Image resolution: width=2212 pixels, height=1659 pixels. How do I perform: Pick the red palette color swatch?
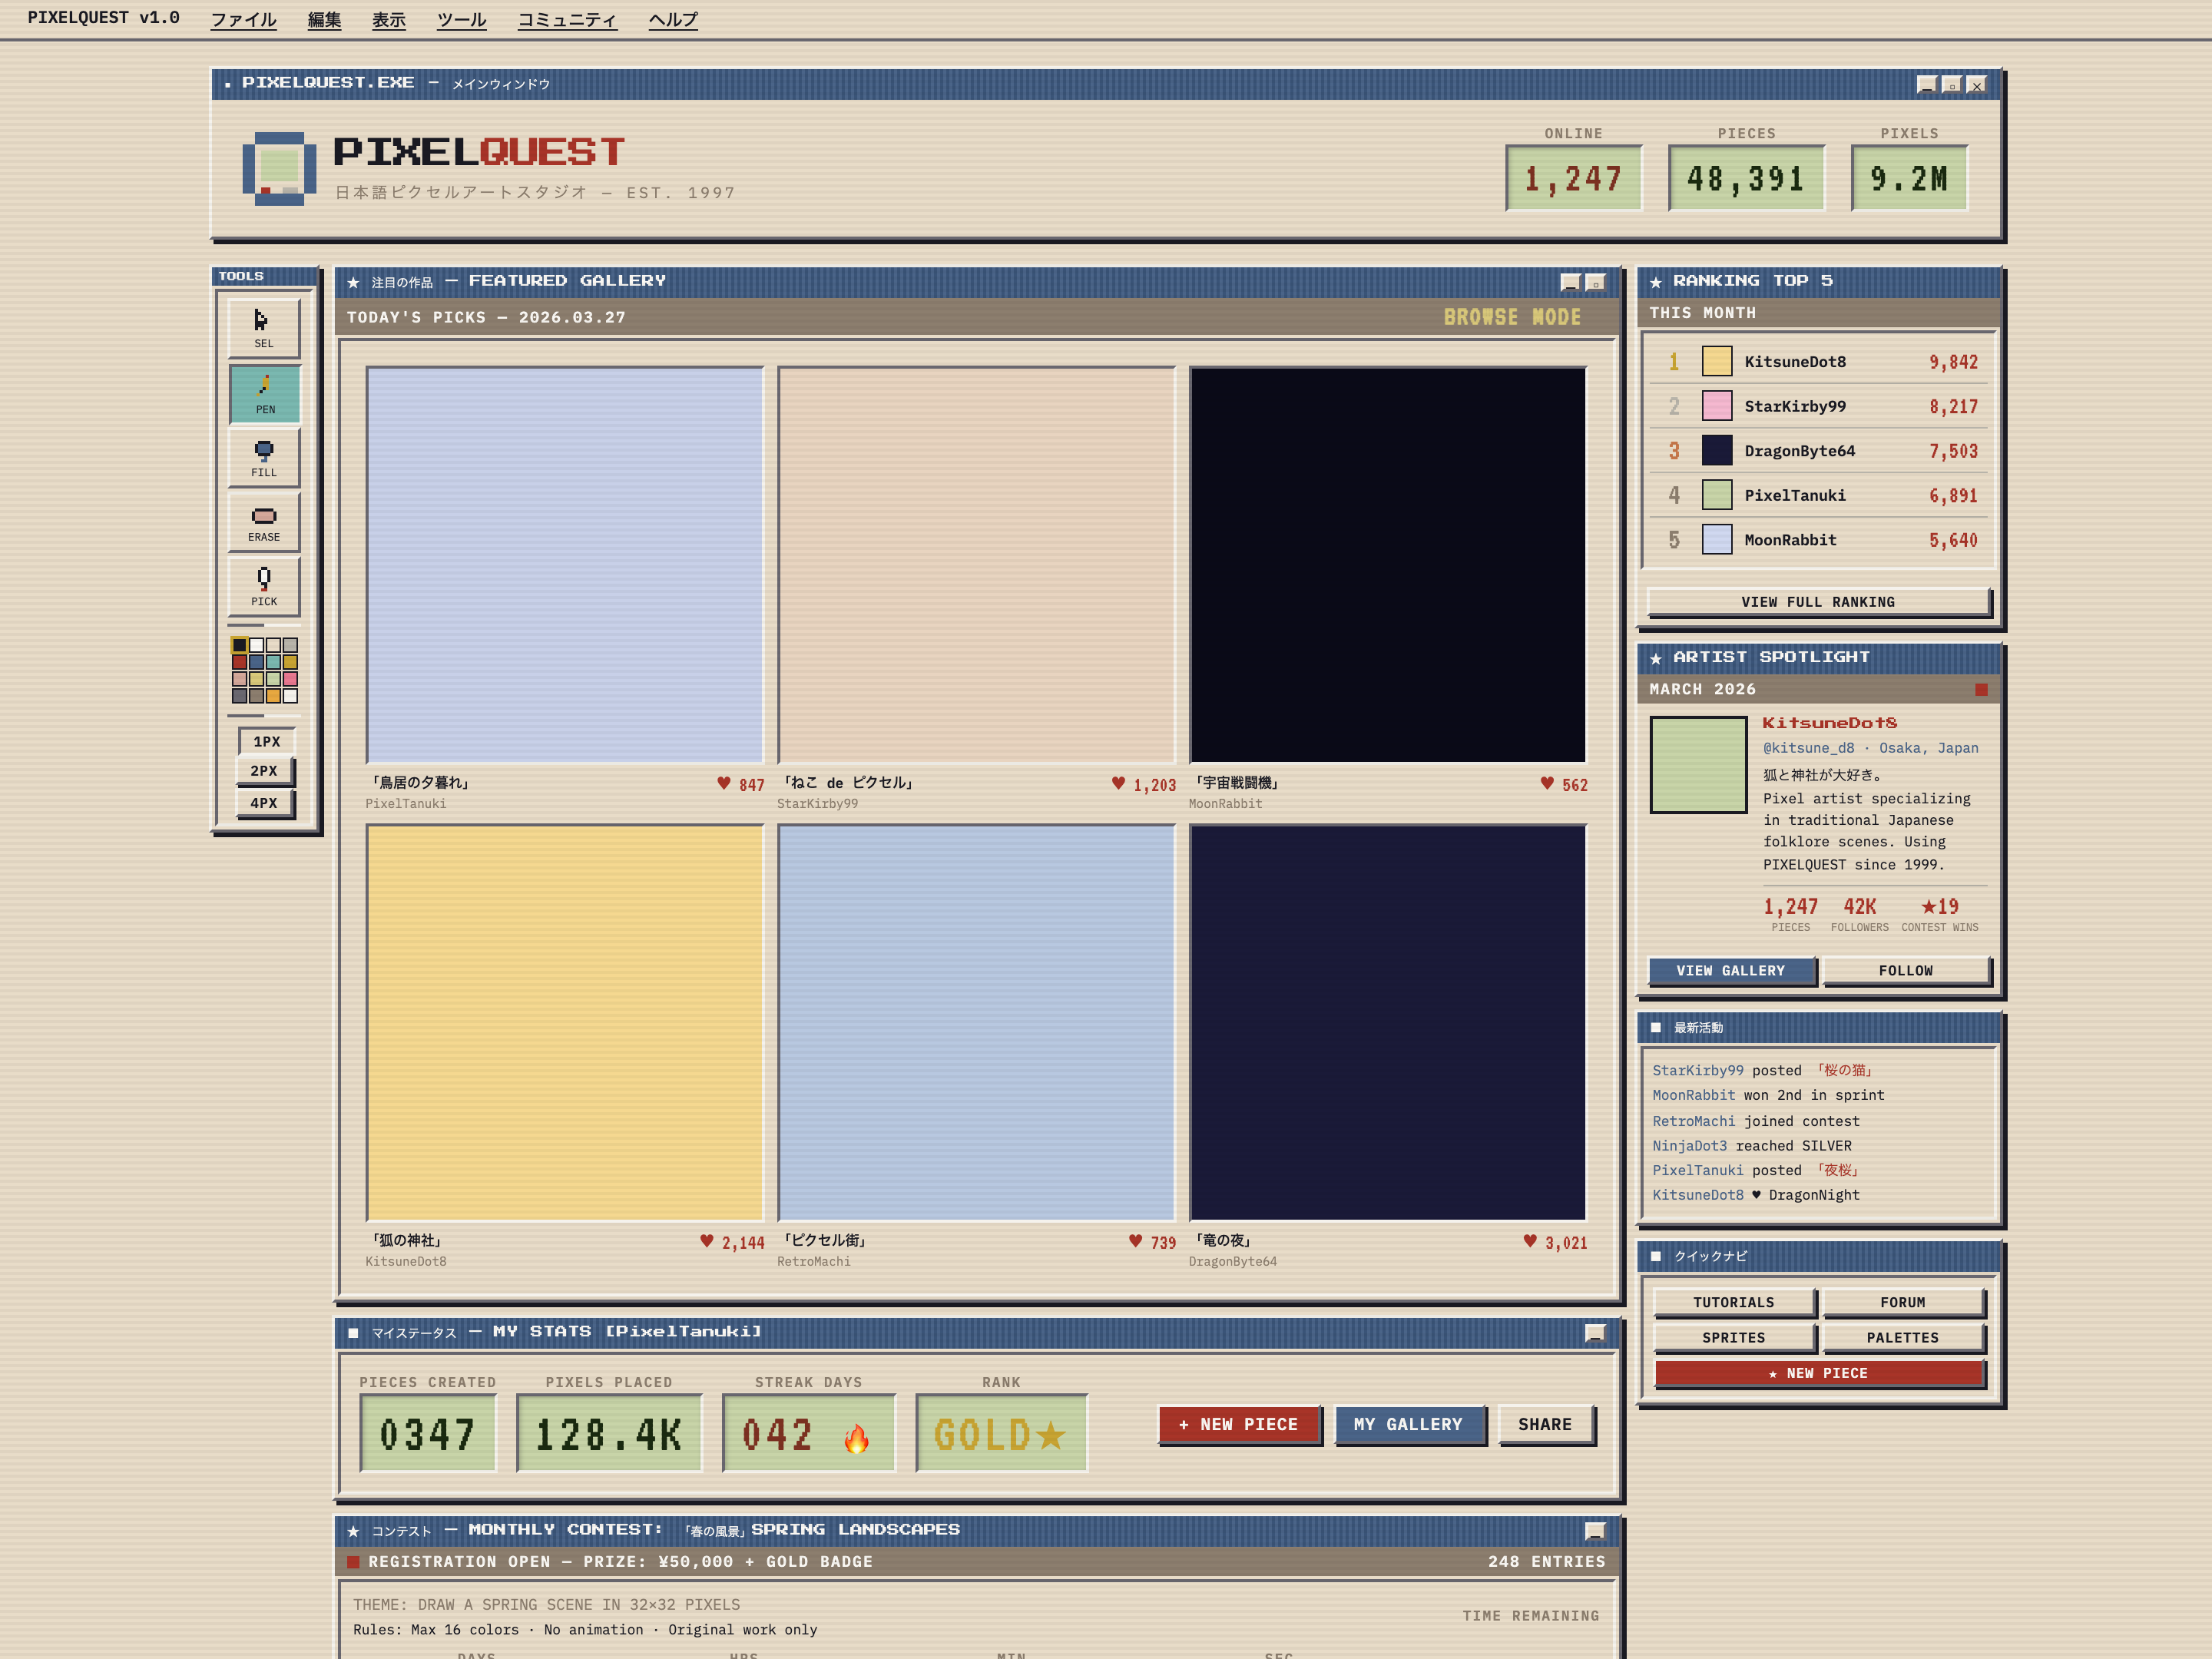(x=240, y=662)
